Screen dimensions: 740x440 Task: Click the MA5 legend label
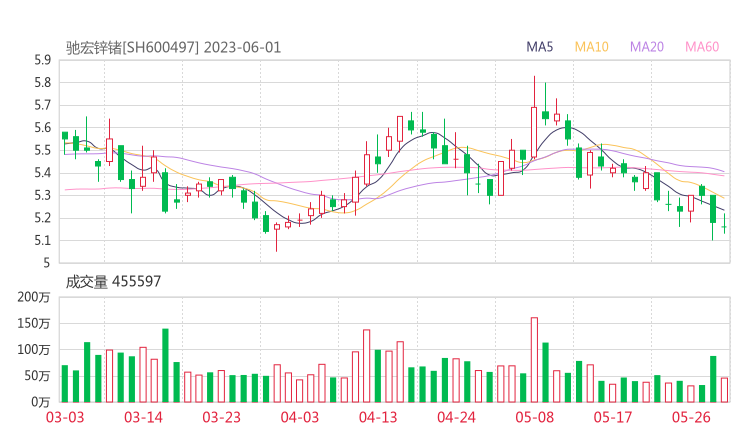539,47
